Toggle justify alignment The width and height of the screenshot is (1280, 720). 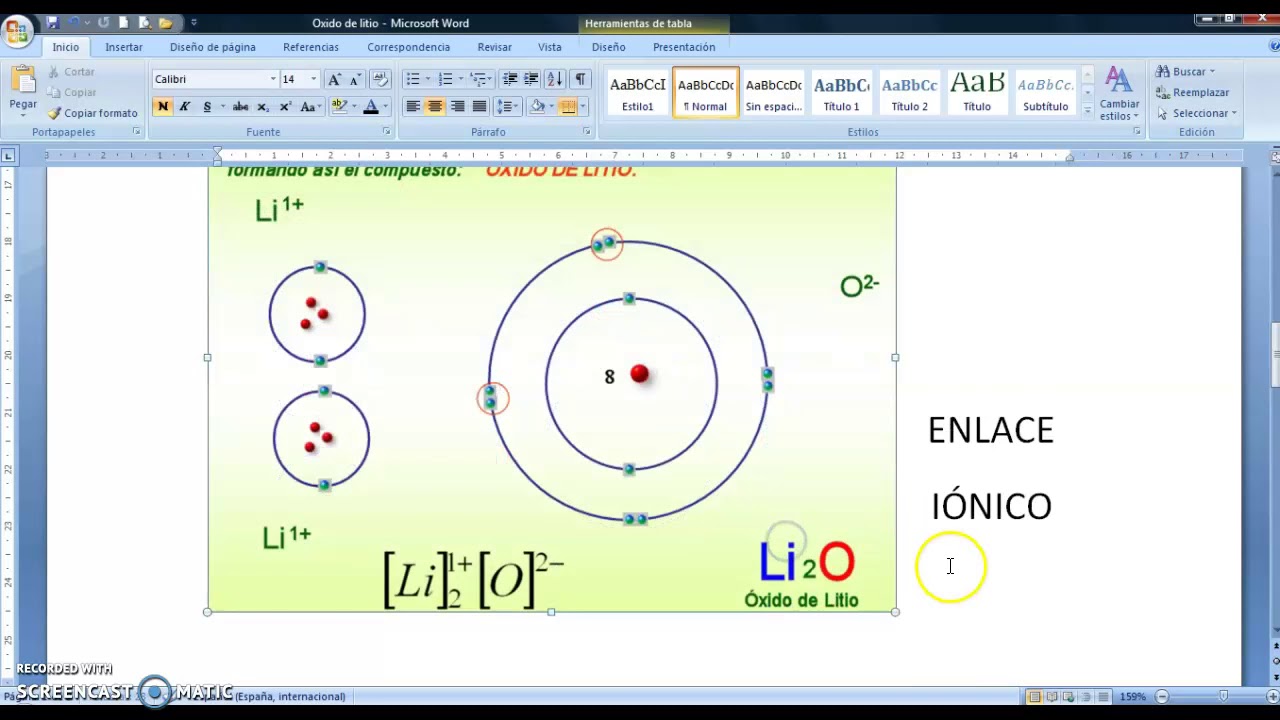point(479,107)
